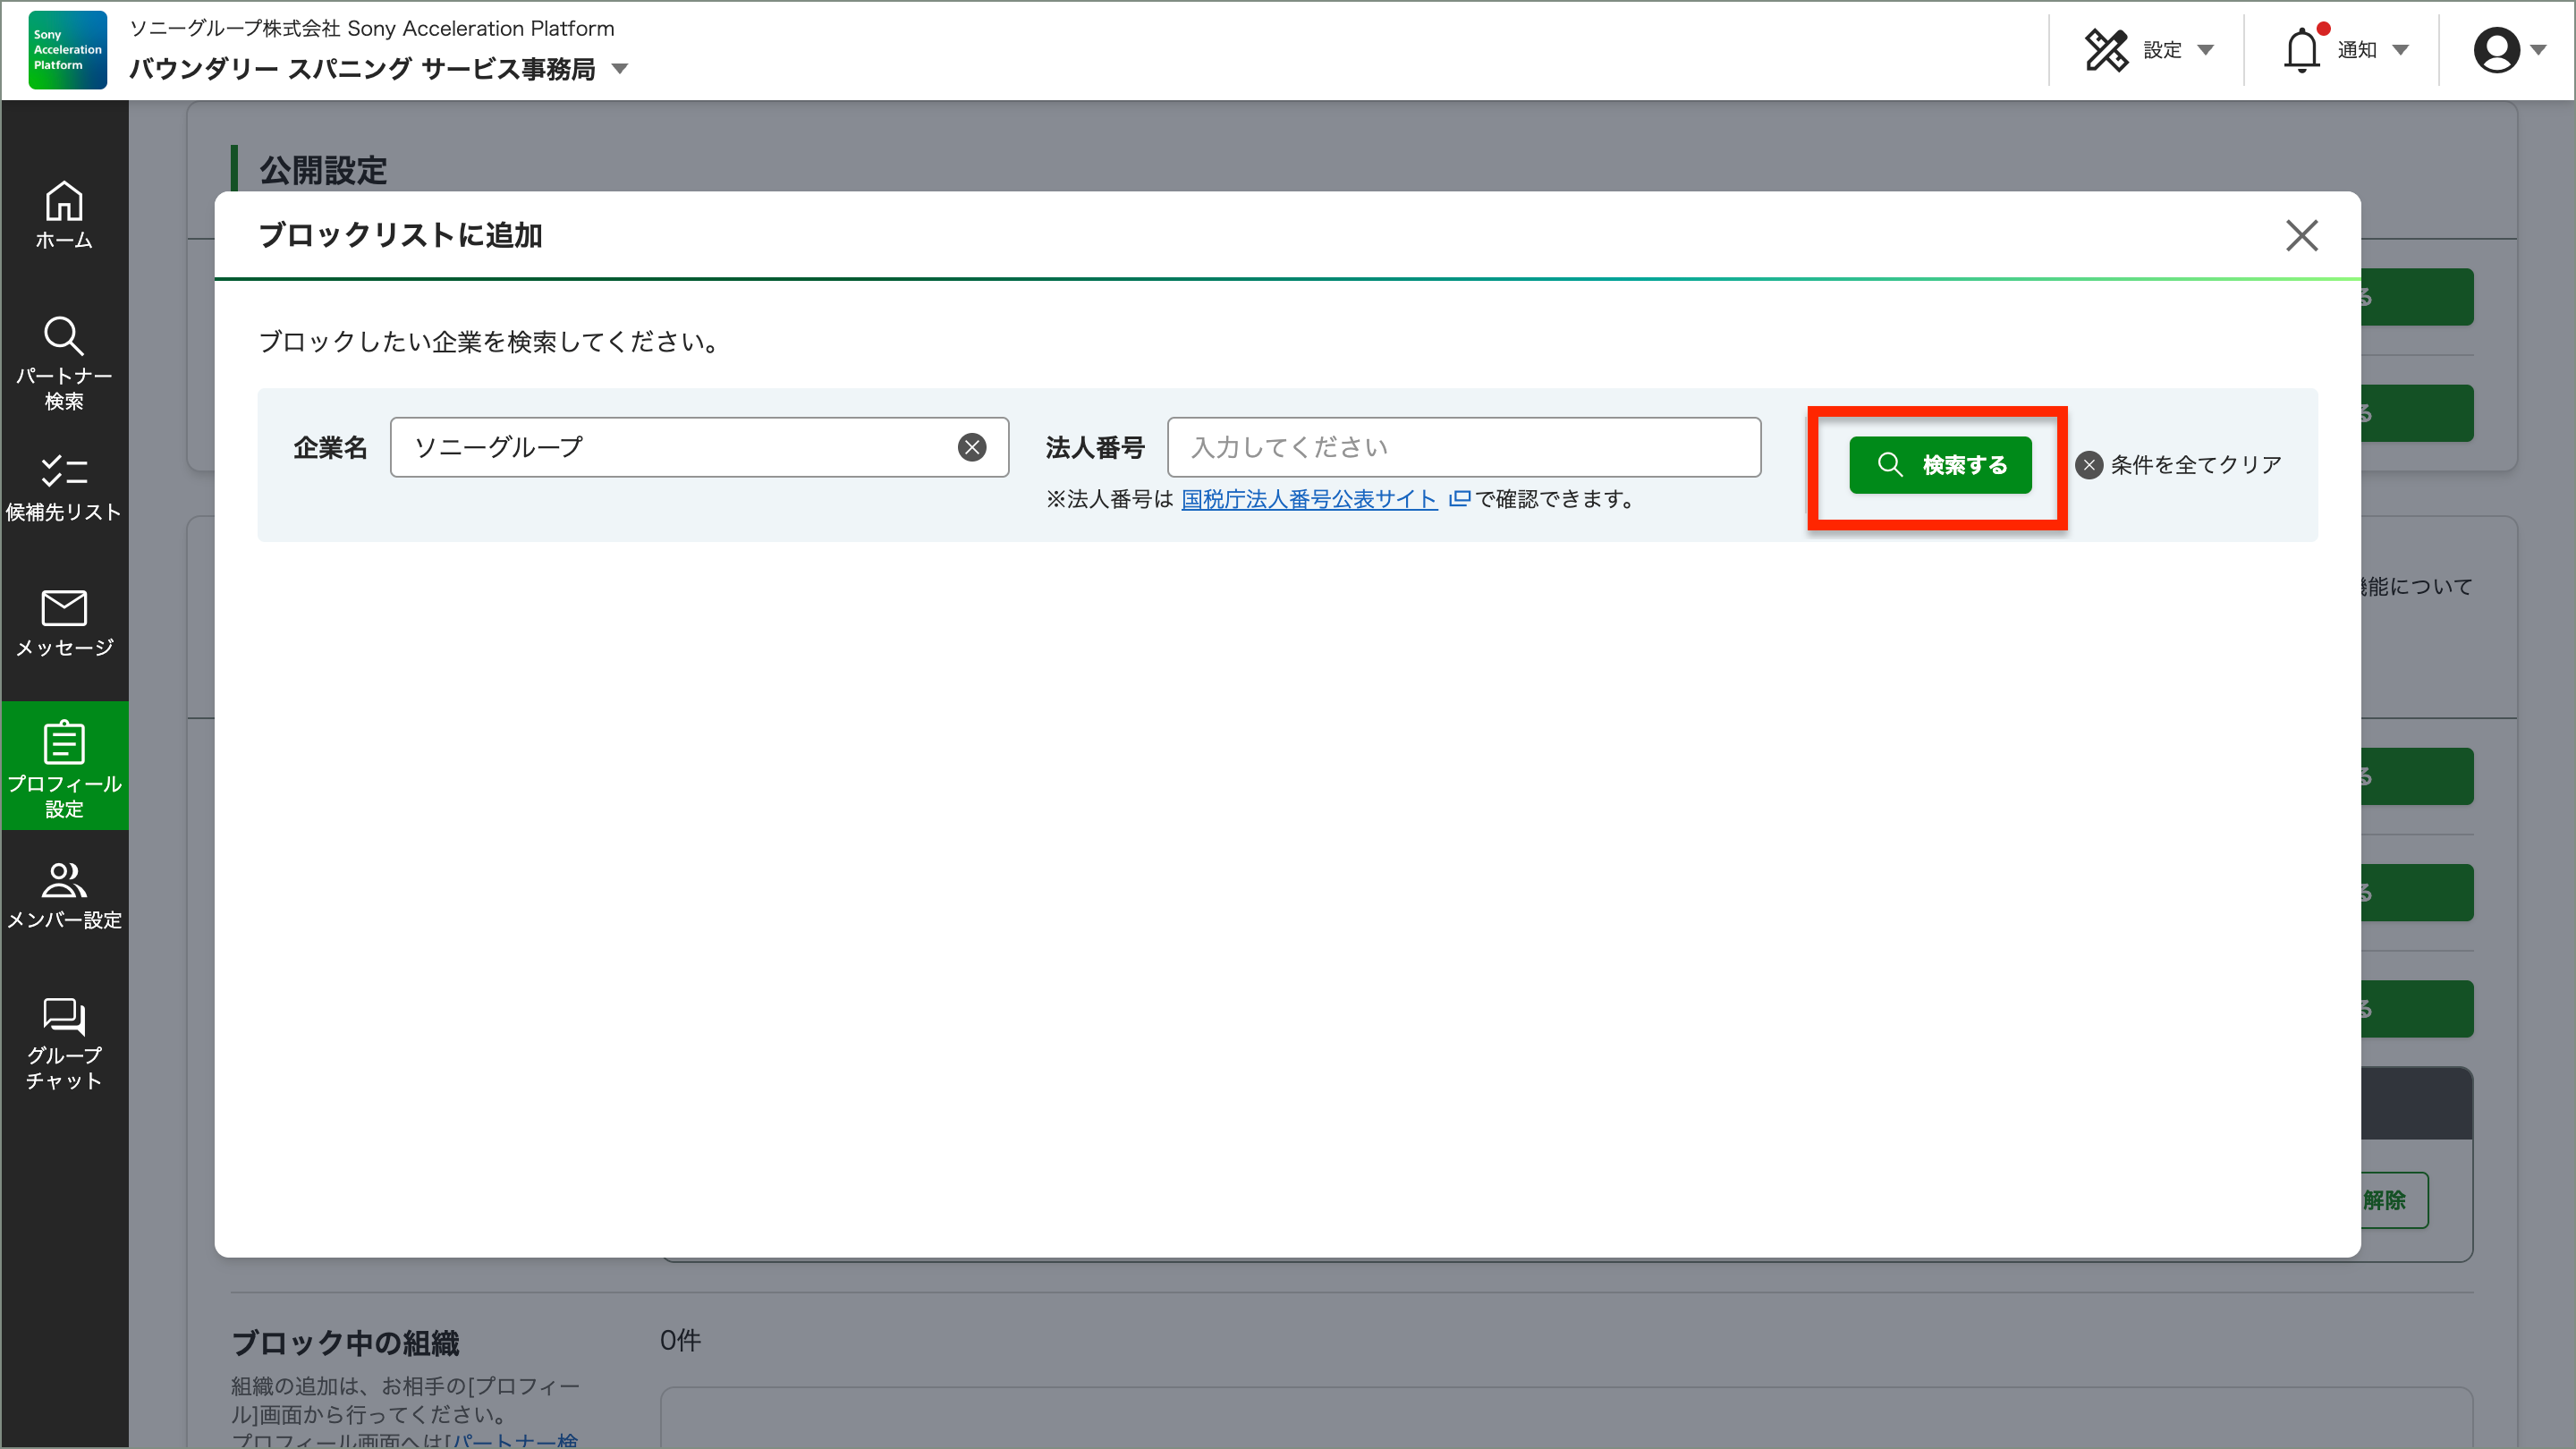Select 候補先リスト in the sidebar
Viewport: 2576px width, 1449px height.
tap(64, 487)
